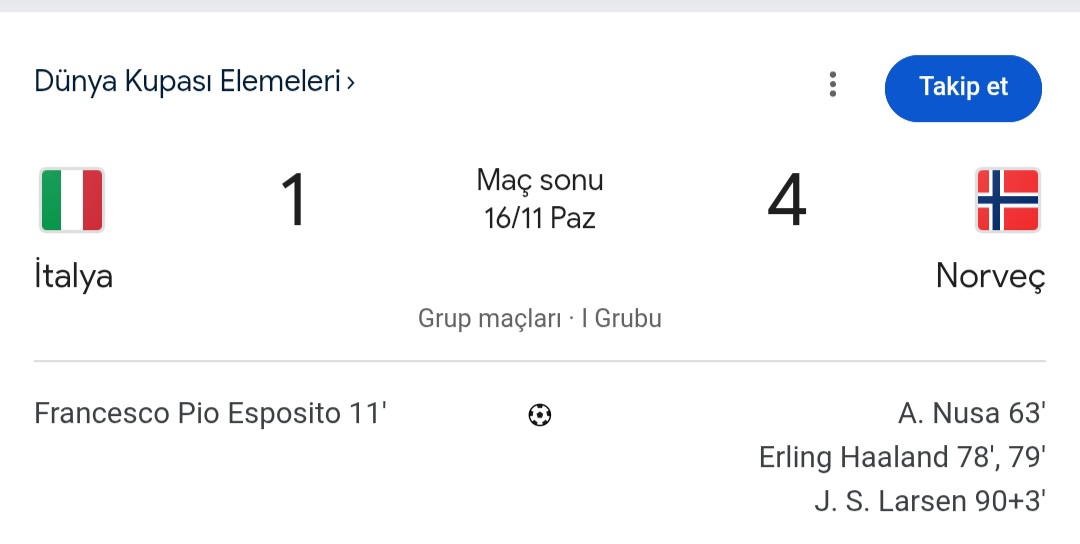Click Norway's score of 4
1080x544 pixels.
786,200
